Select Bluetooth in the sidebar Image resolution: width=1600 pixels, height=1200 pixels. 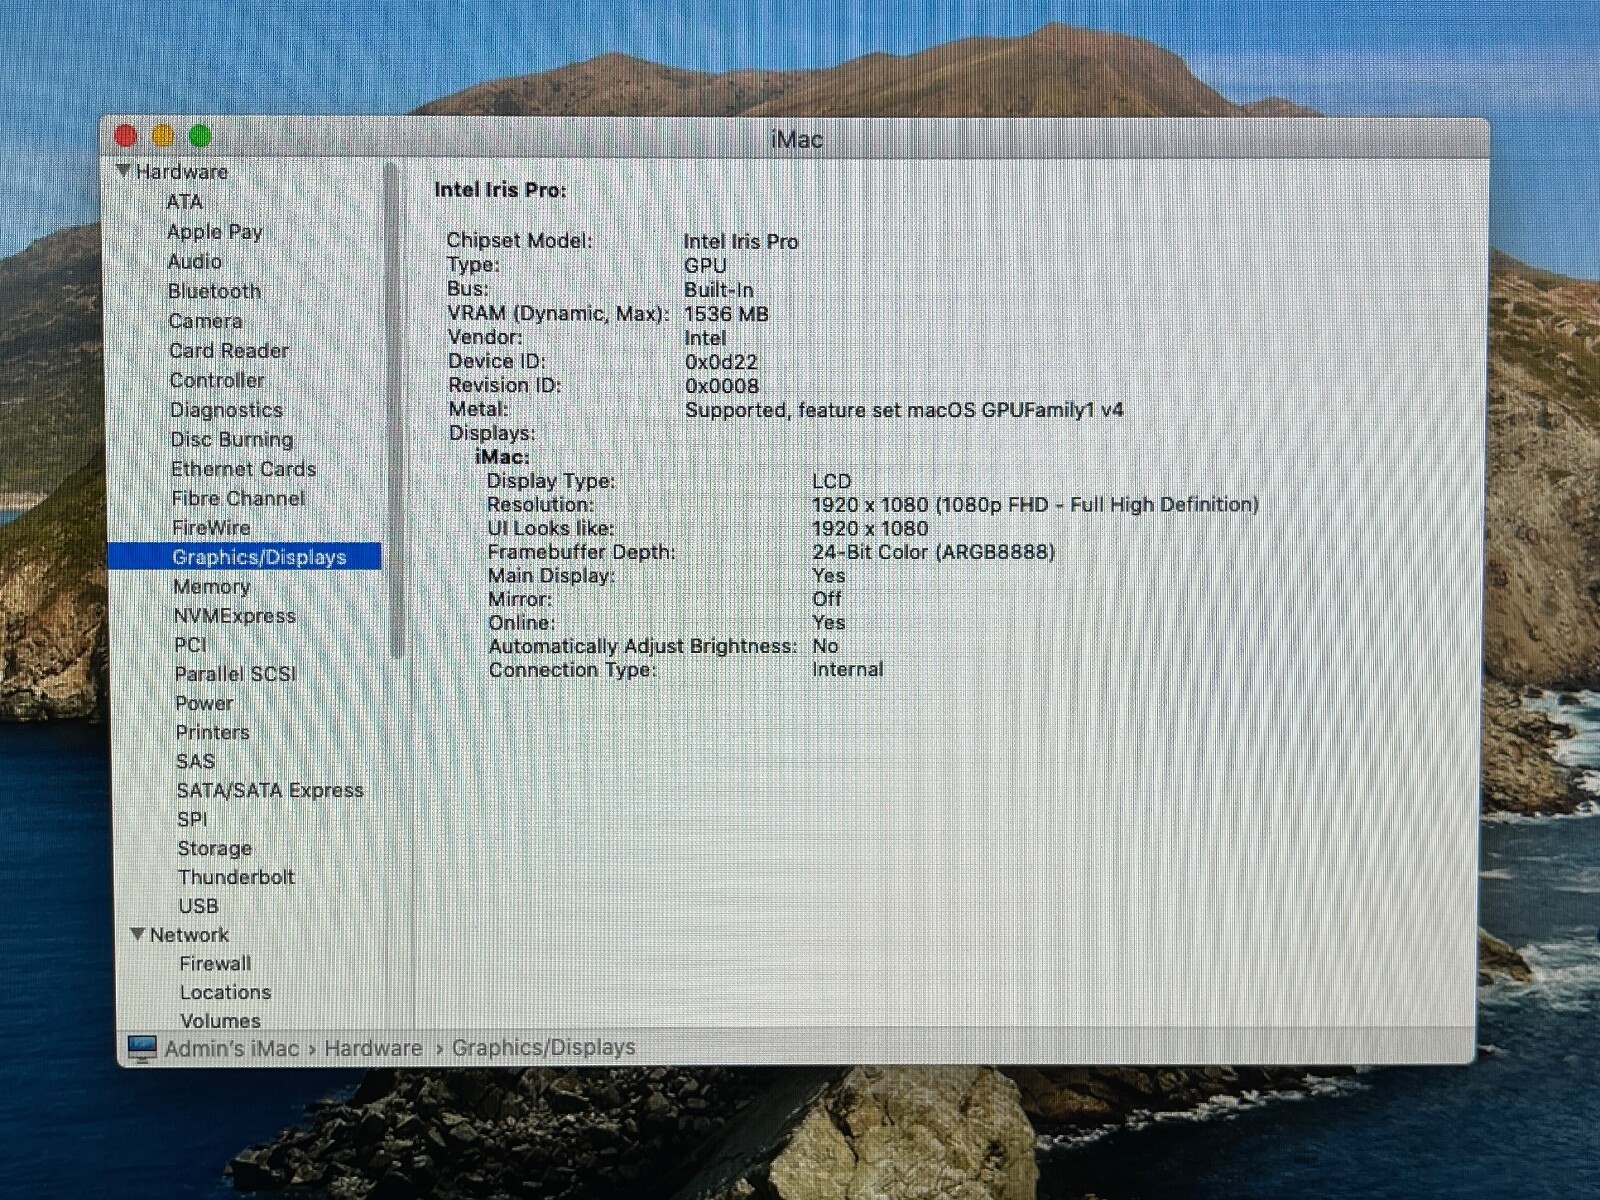214,291
